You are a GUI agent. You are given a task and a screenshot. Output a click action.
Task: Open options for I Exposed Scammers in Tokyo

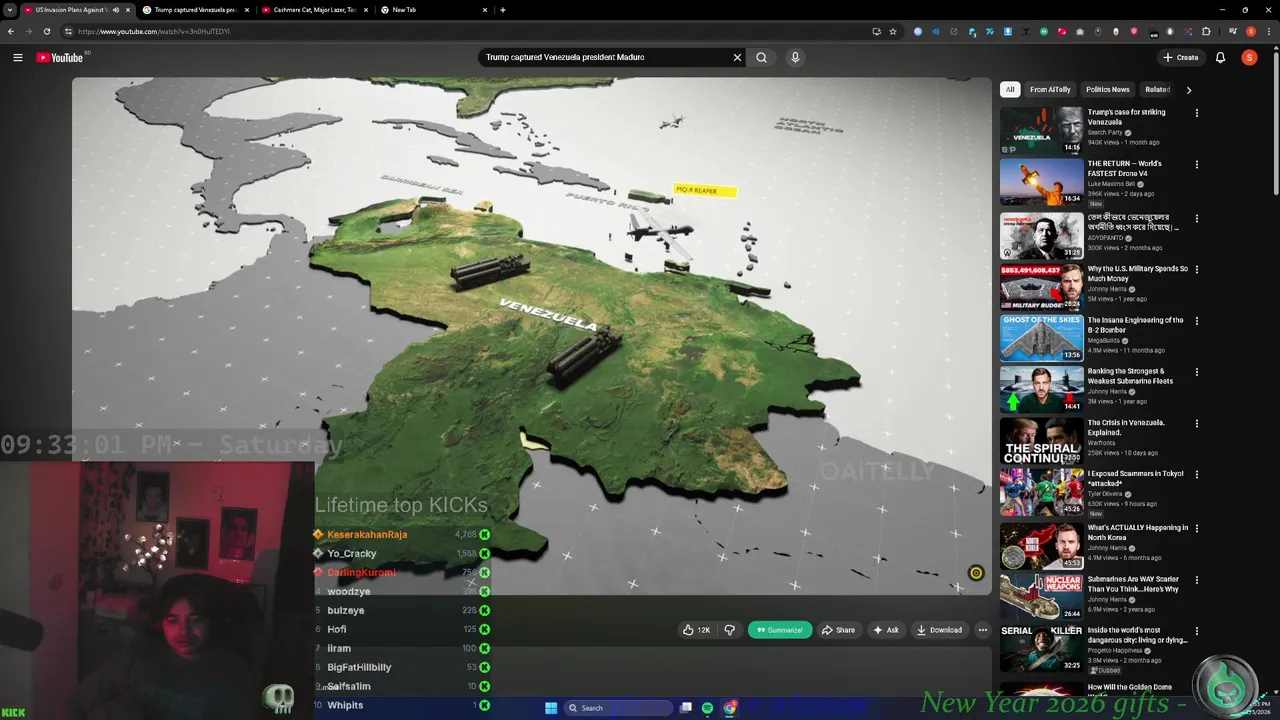point(1196,475)
